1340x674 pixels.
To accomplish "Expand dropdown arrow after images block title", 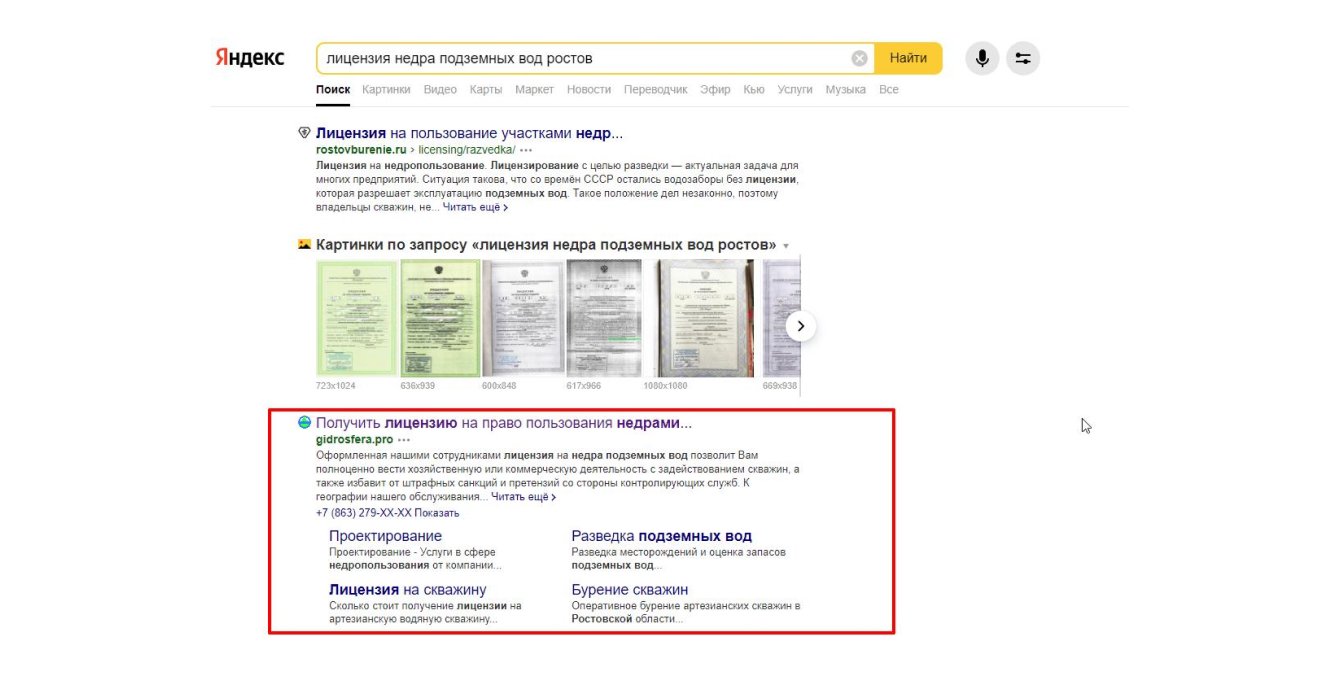I will point(786,246).
